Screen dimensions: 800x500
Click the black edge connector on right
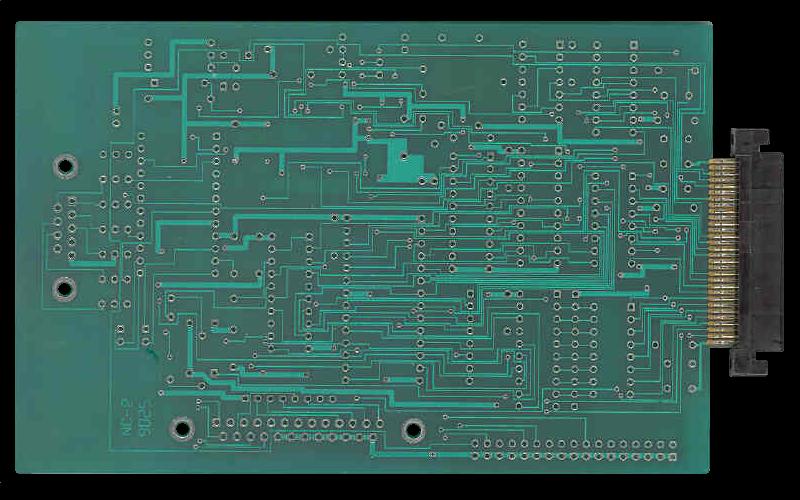pyautogui.click(x=757, y=250)
